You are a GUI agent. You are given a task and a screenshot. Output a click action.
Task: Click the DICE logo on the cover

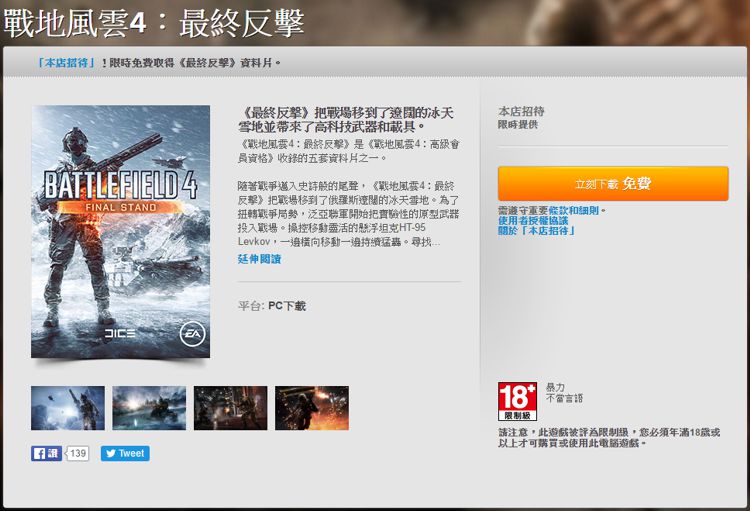click(x=120, y=333)
